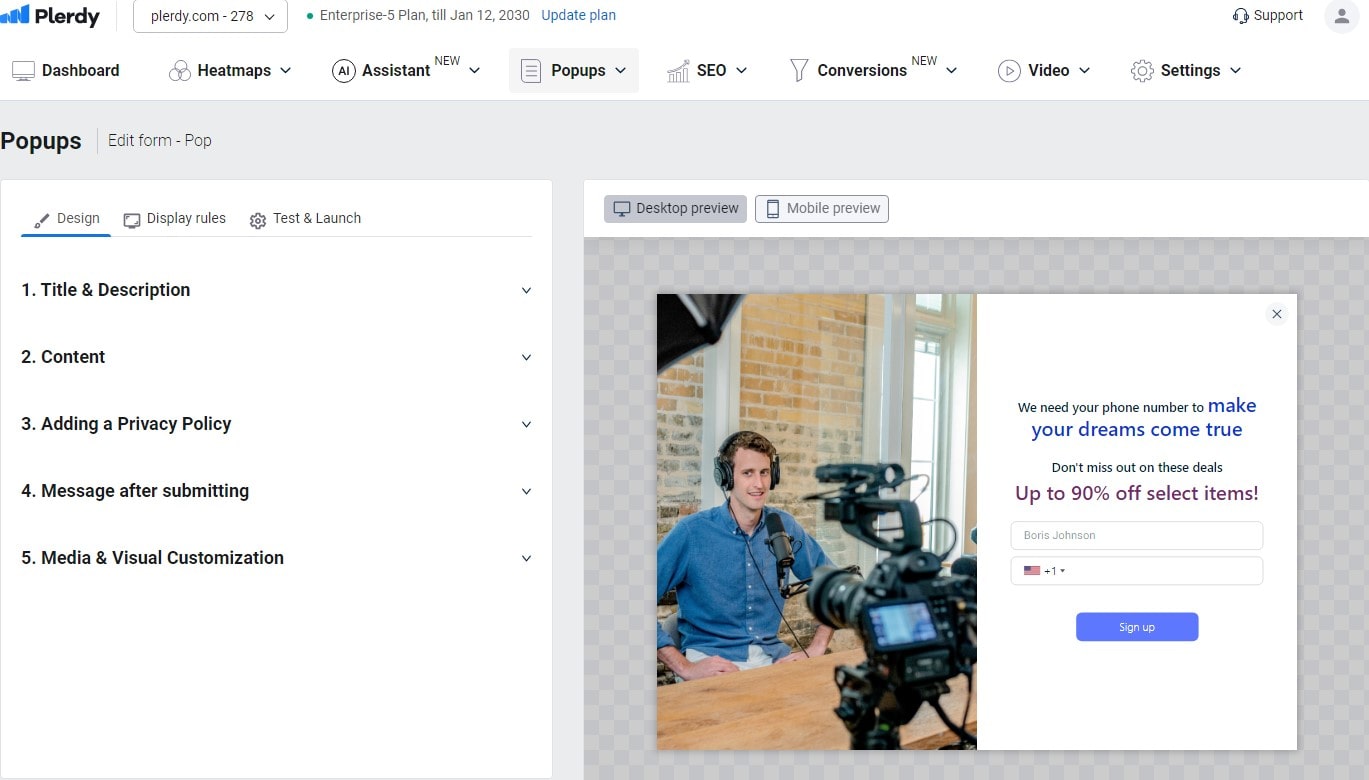
Task: Select the Heatmaps icon
Action: coord(181,70)
